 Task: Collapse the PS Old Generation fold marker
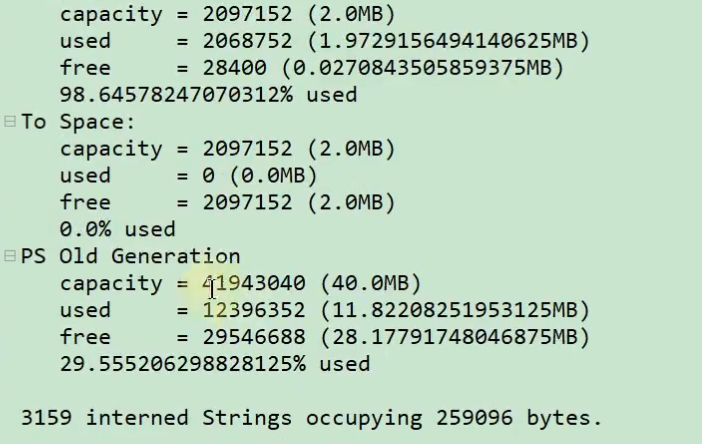point(10,256)
